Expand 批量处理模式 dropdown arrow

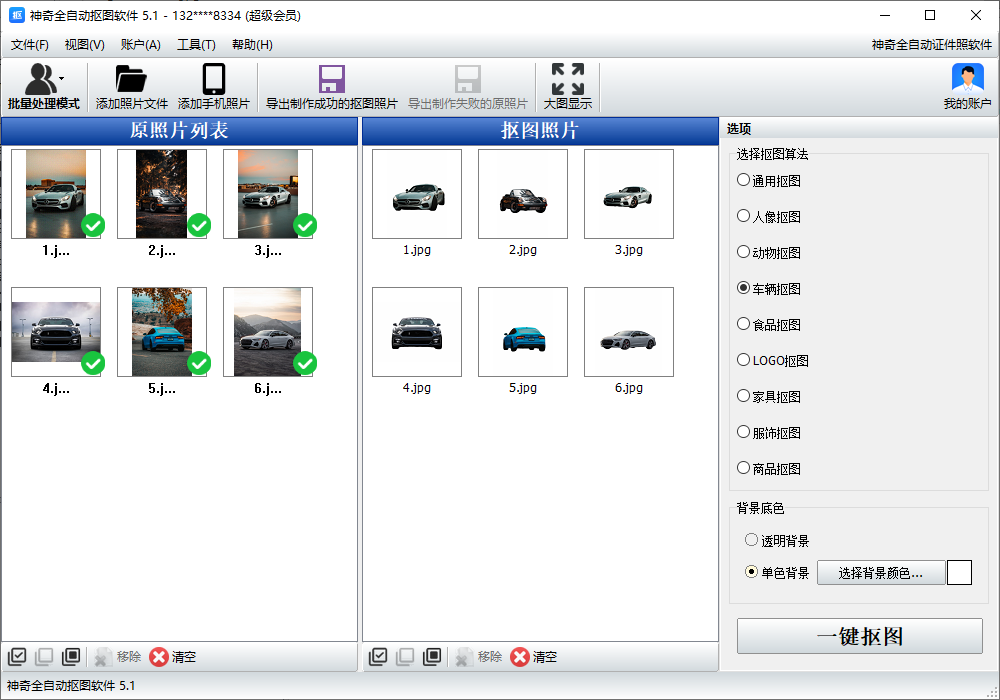click(62, 78)
